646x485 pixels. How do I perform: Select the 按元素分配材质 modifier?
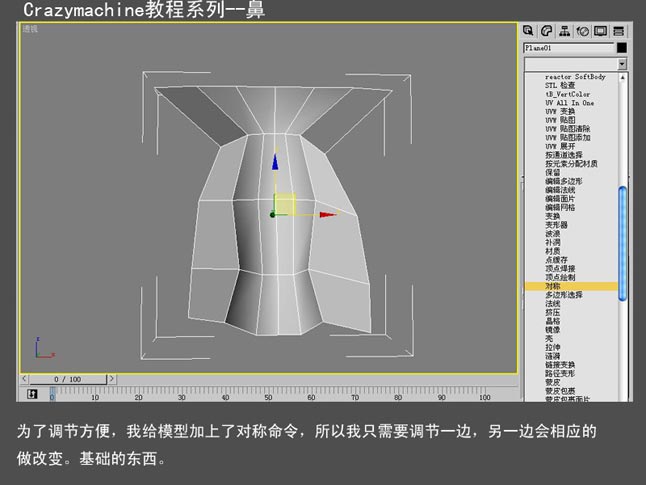(x=571, y=164)
